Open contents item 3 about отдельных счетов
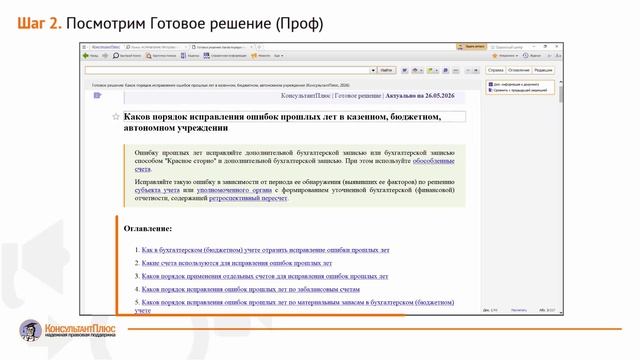The width and height of the screenshot is (640, 360). 265,276
